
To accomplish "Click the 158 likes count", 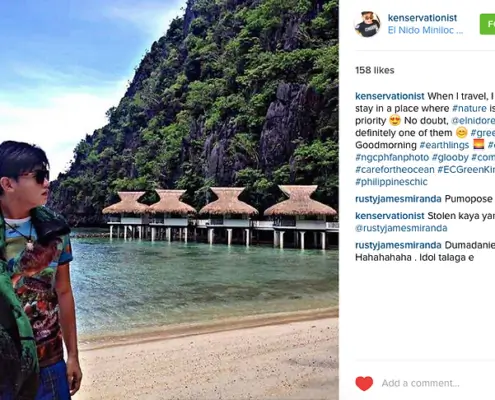I will (x=375, y=70).
